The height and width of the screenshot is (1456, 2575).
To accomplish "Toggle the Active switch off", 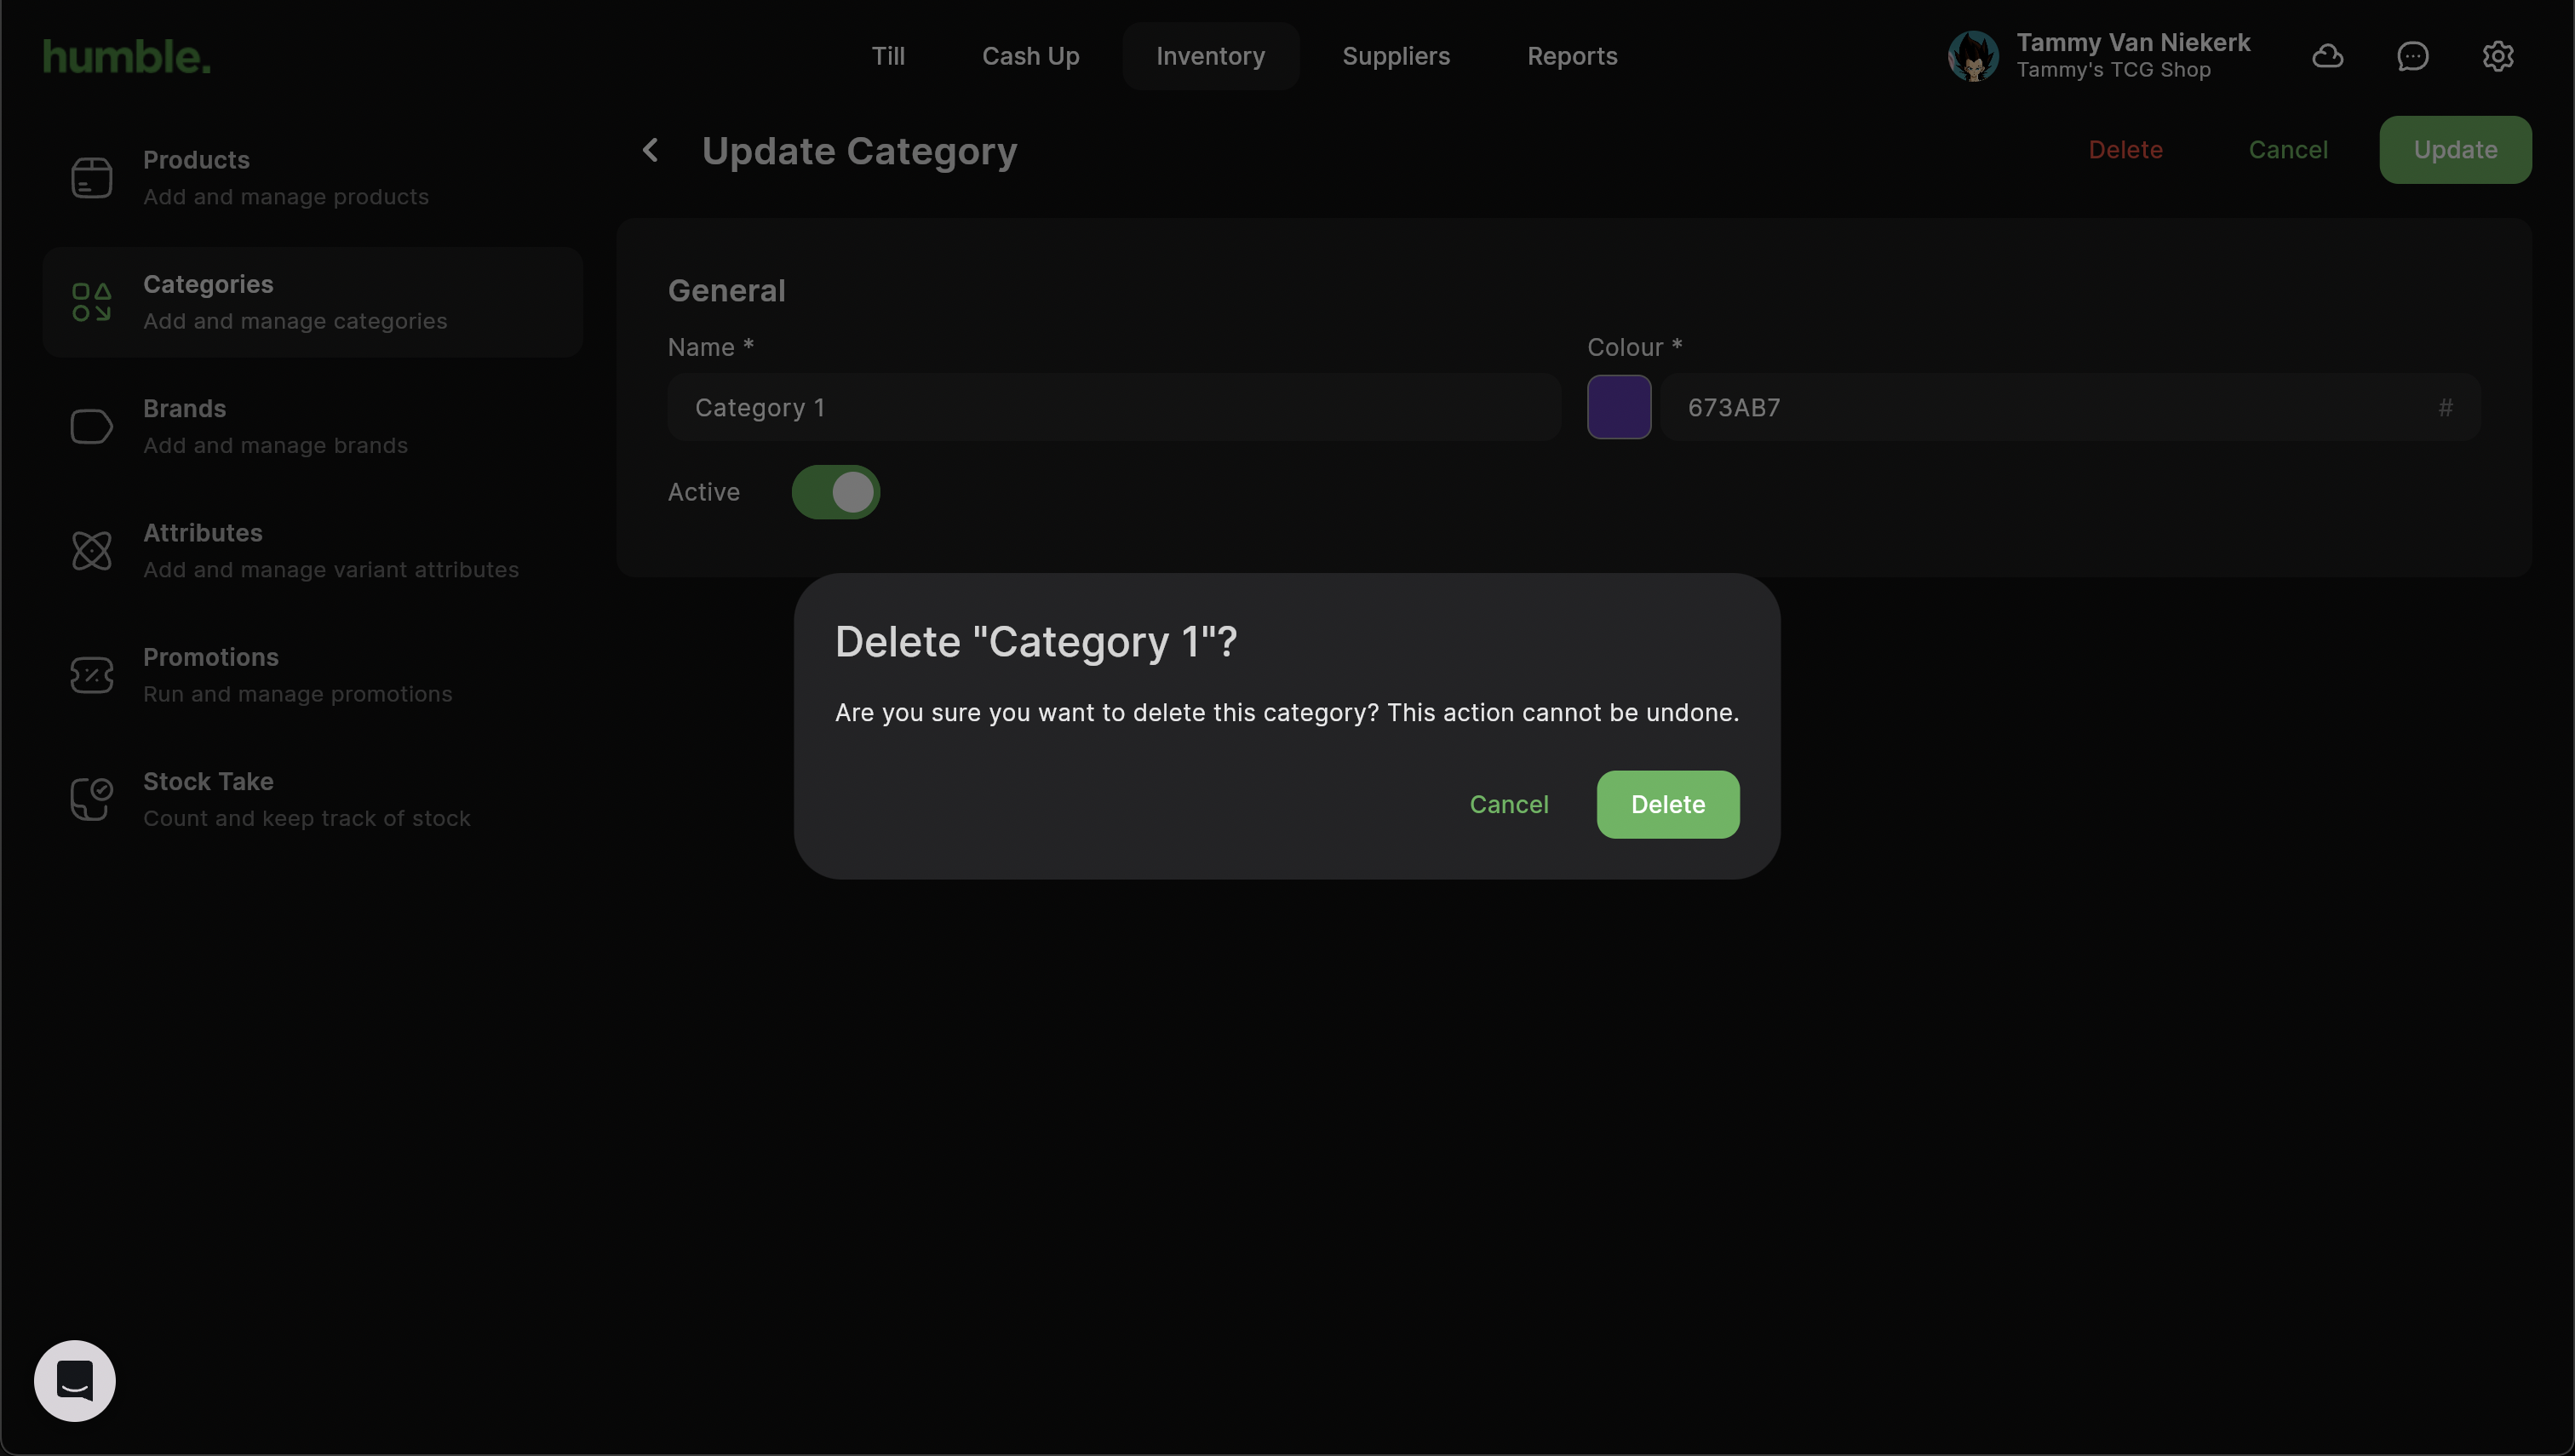I will 836,492.
